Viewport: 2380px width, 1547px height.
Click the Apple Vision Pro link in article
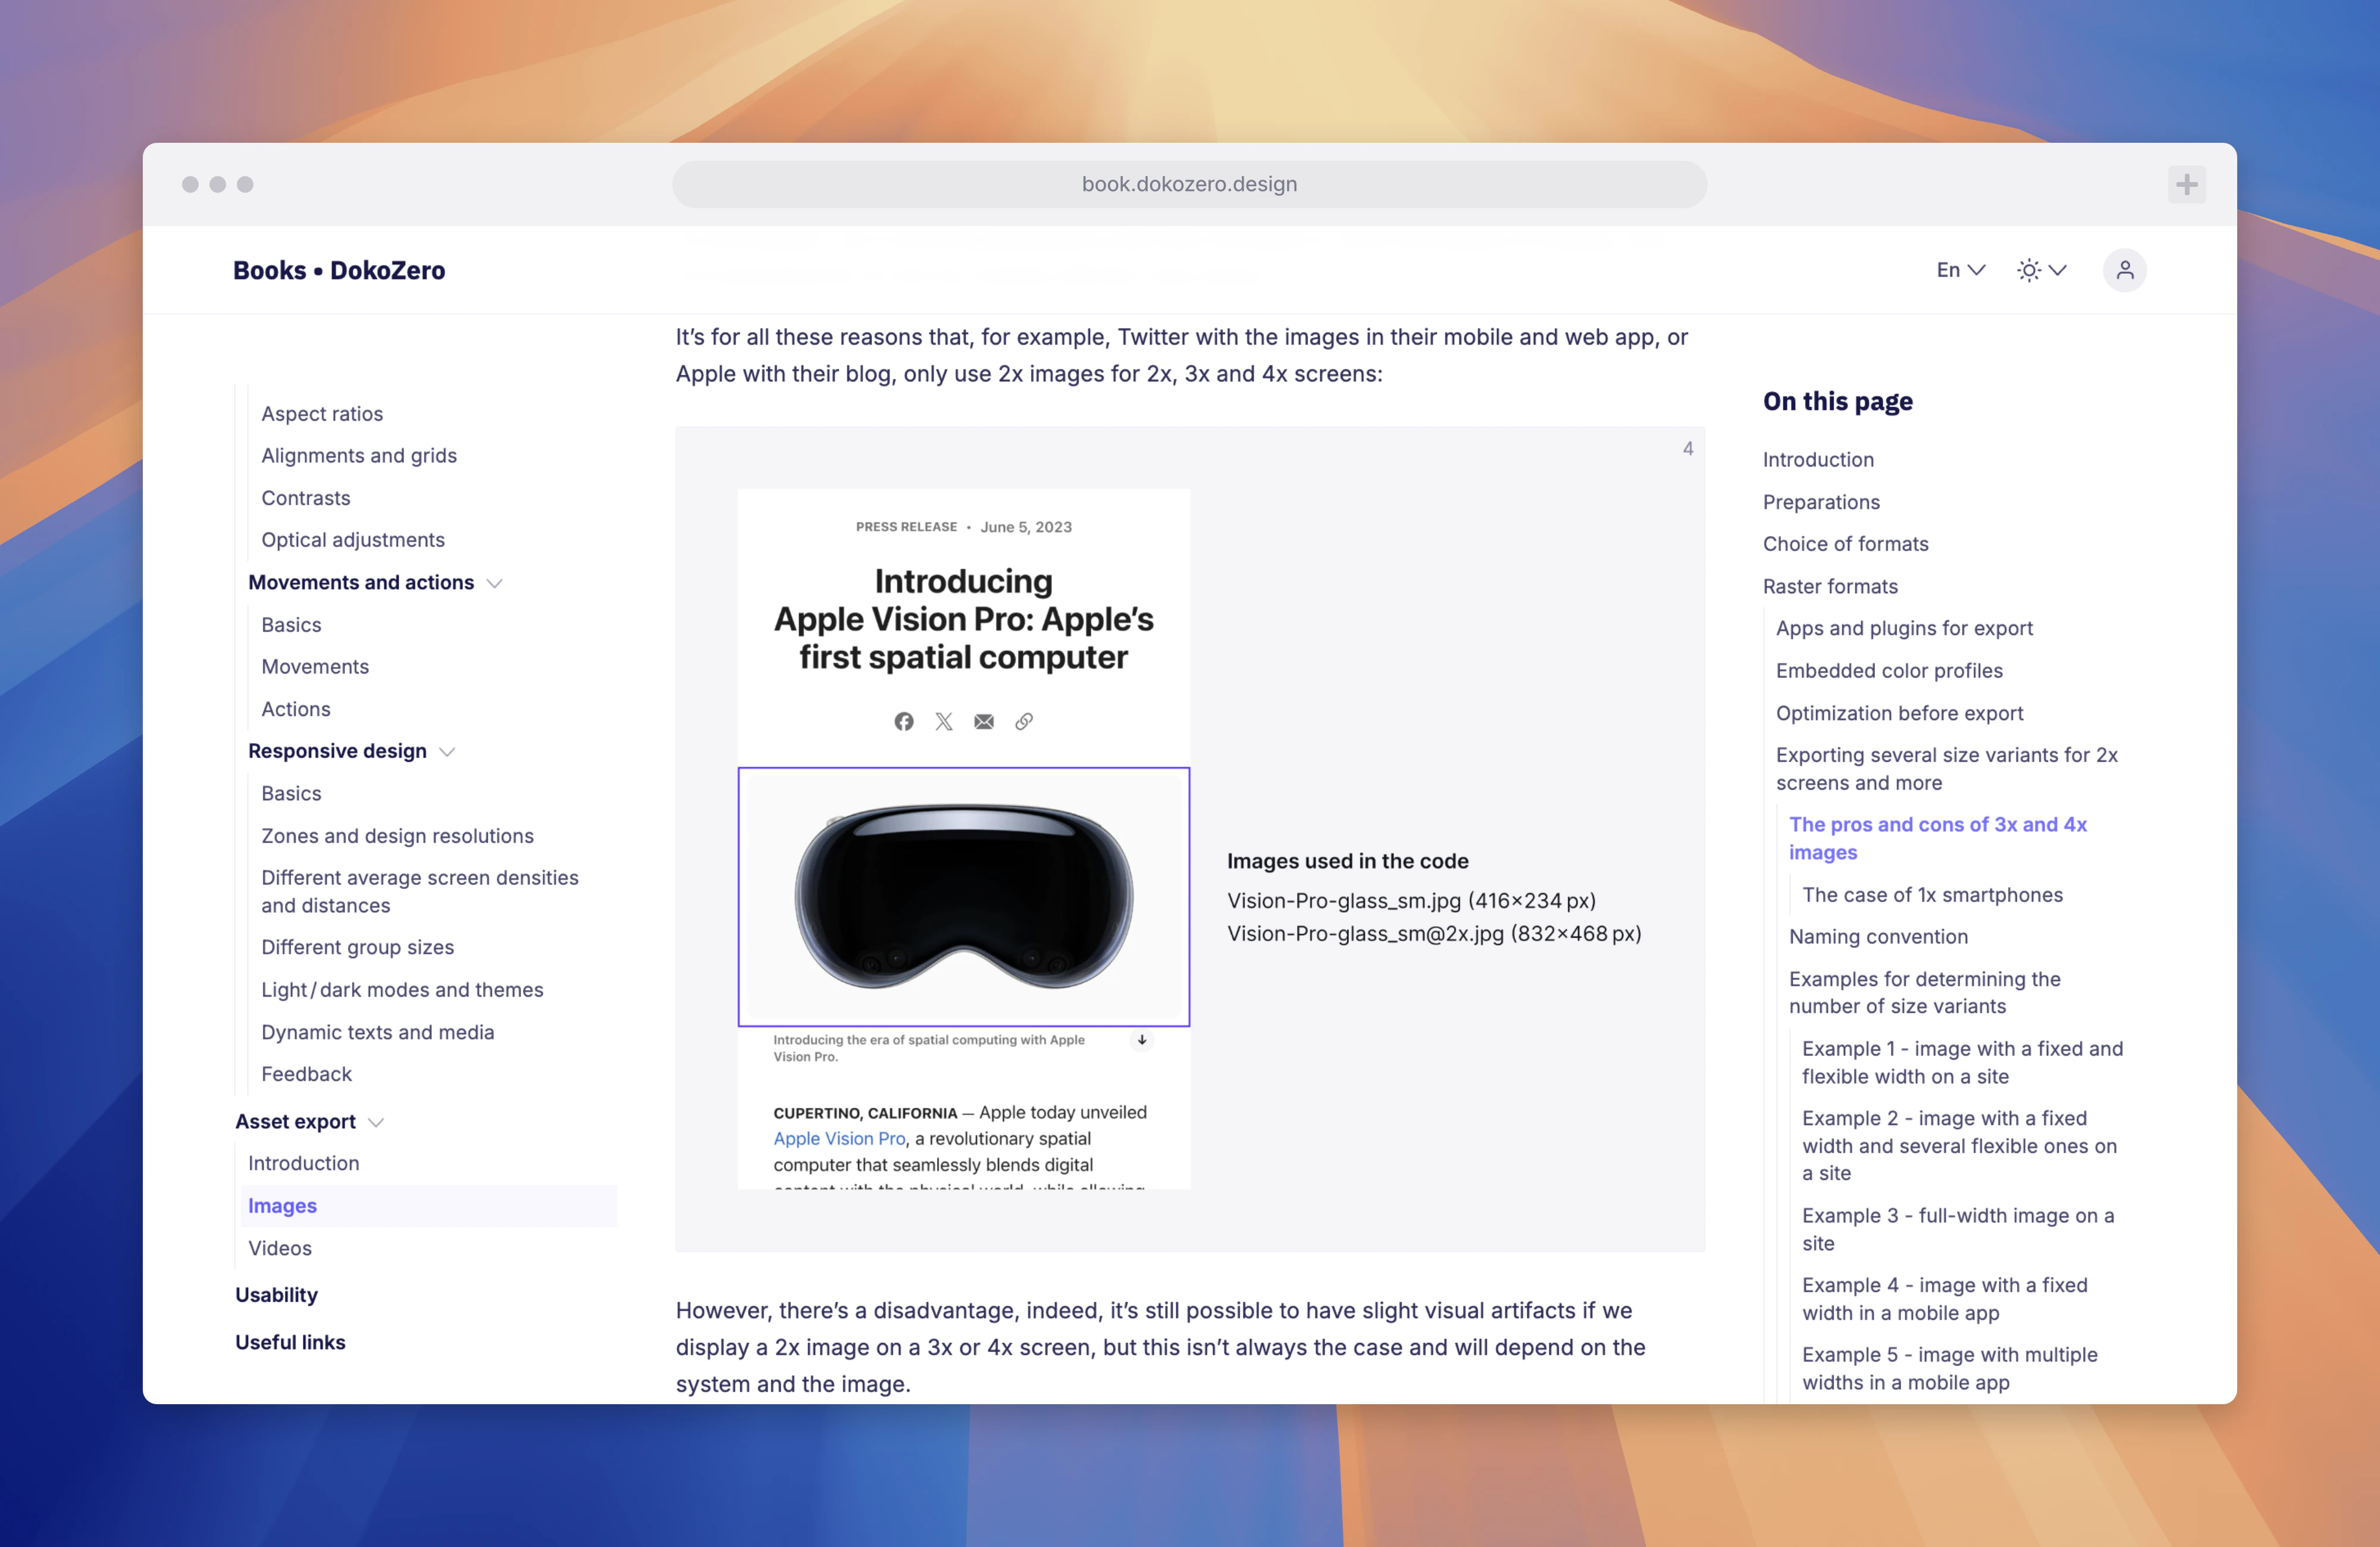pos(839,1138)
